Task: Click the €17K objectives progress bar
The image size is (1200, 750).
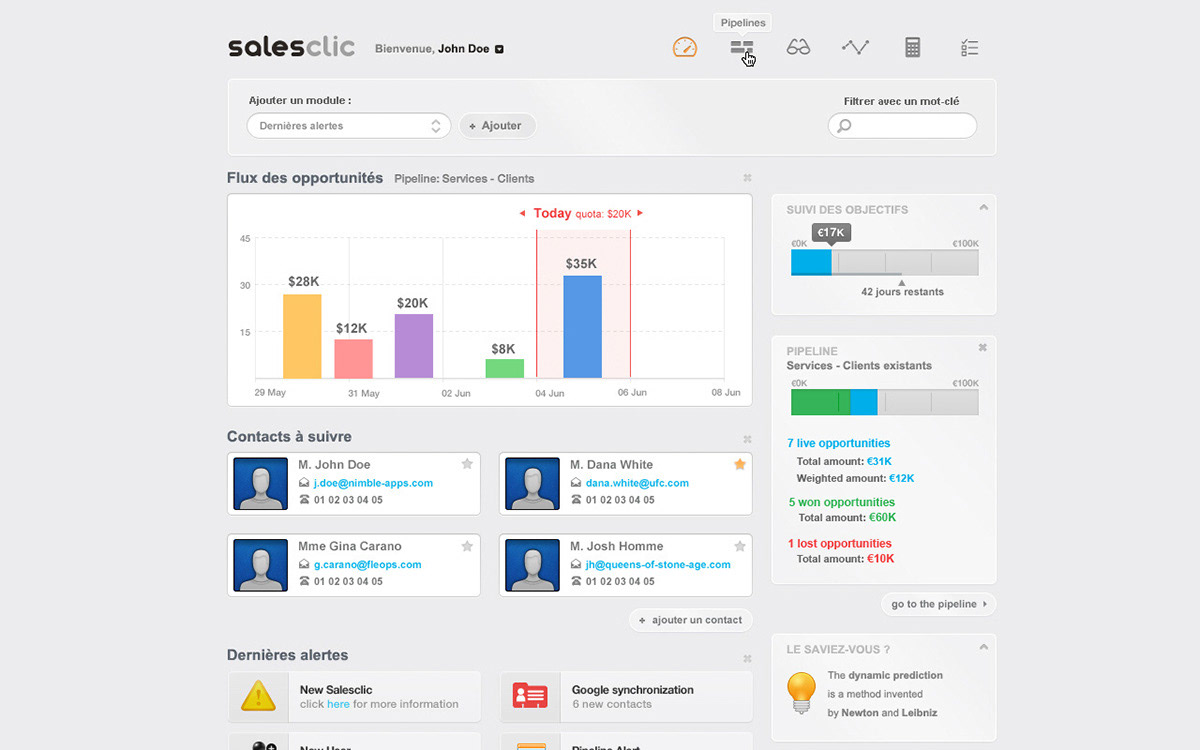Action: point(884,263)
